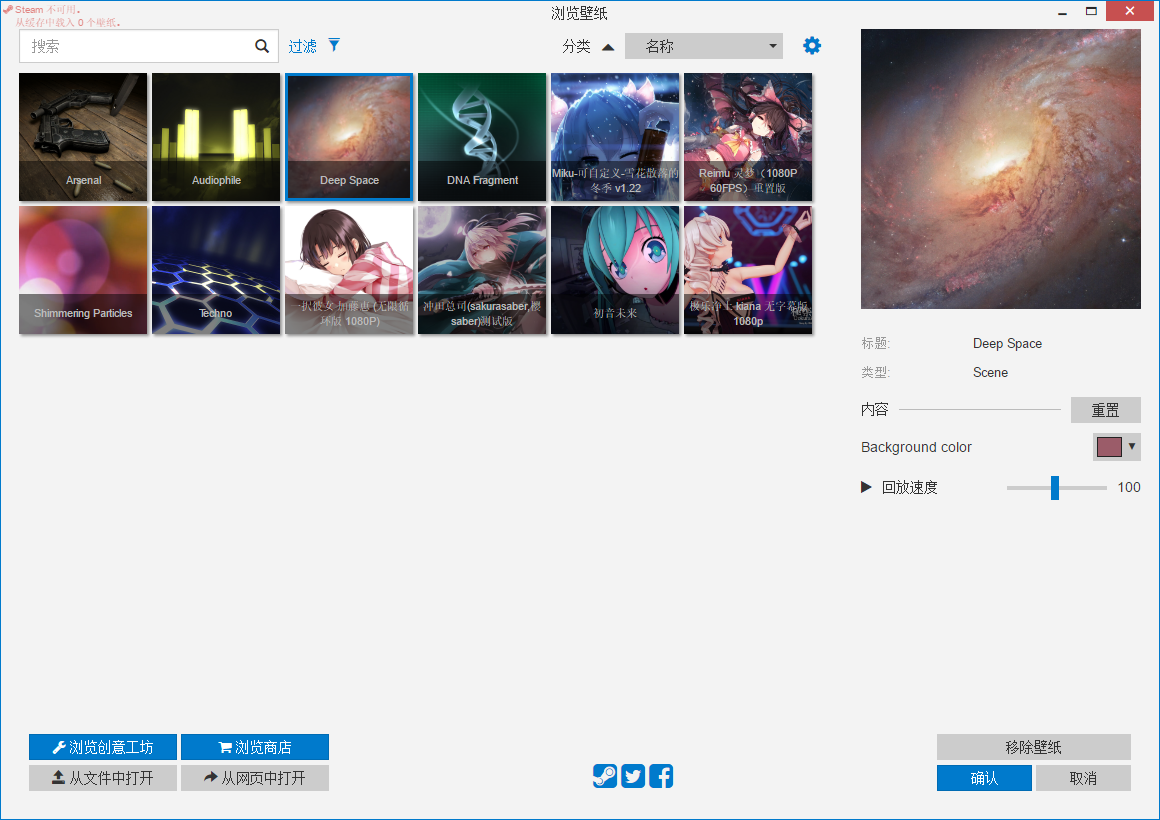Click the 浏览商店 button
This screenshot has width=1160, height=820.
pyautogui.click(x=255, y=747)
